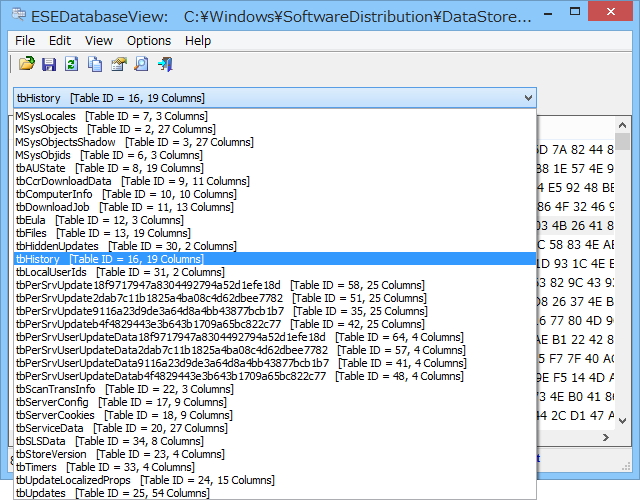The width and height of the screenshot is (640, 500).
Task: Select MSysLocales table in dropdown list
Action: [x=275, y=116]
